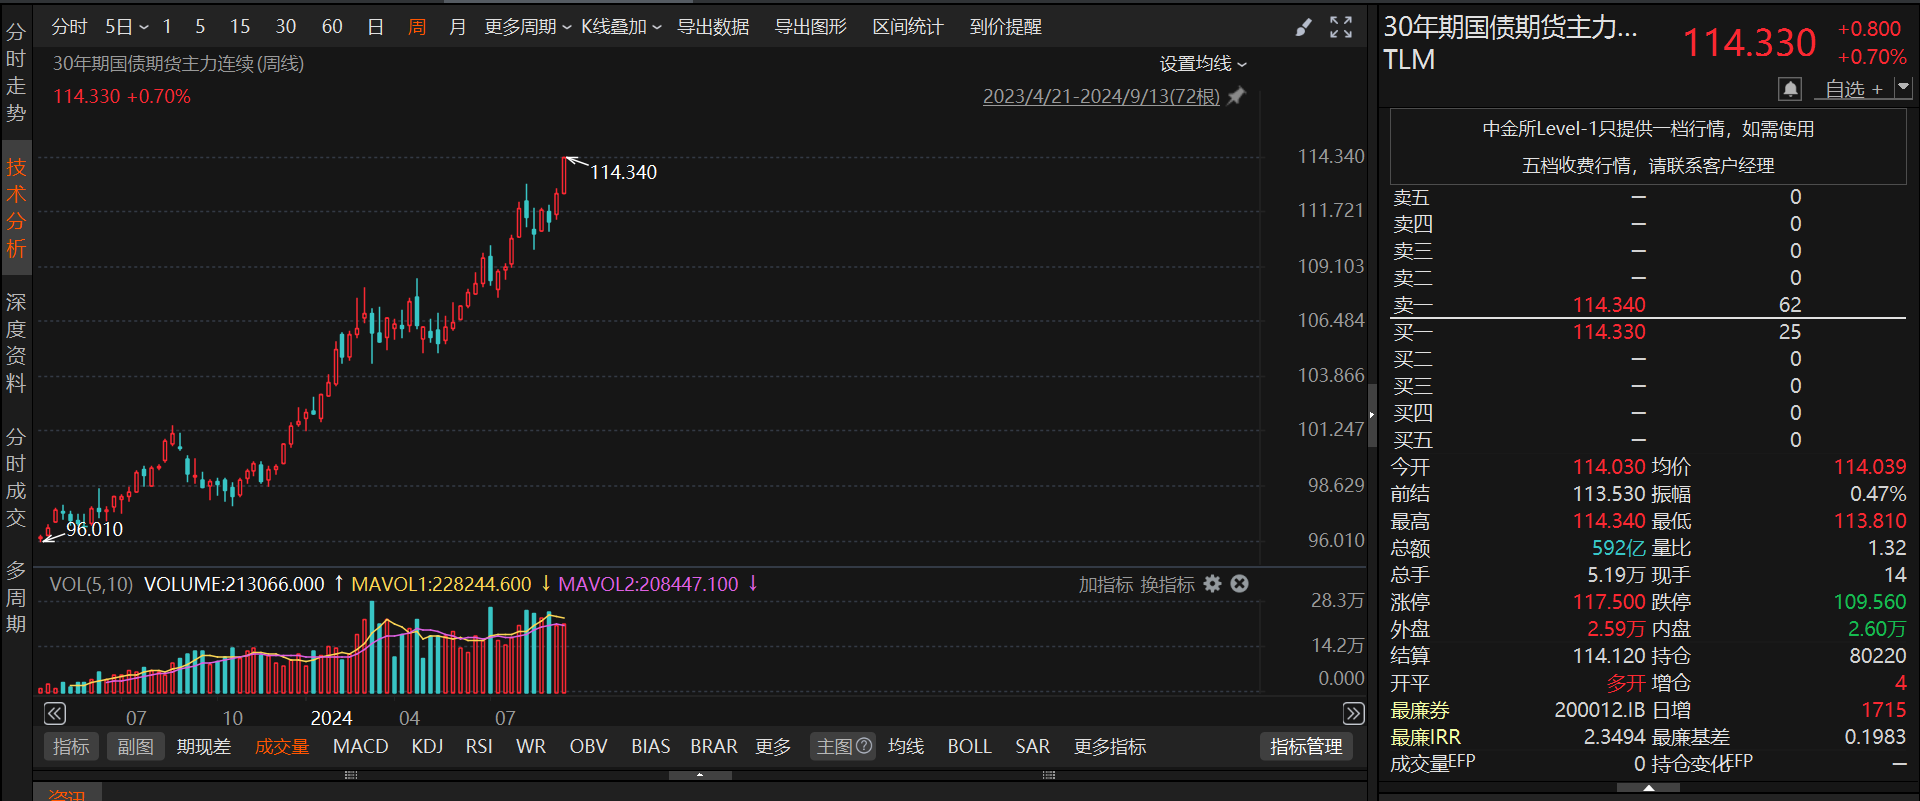This screenshot has height=801, width=1920.
Task: Switch sub-chart to MACD
Action: point(360,747)
